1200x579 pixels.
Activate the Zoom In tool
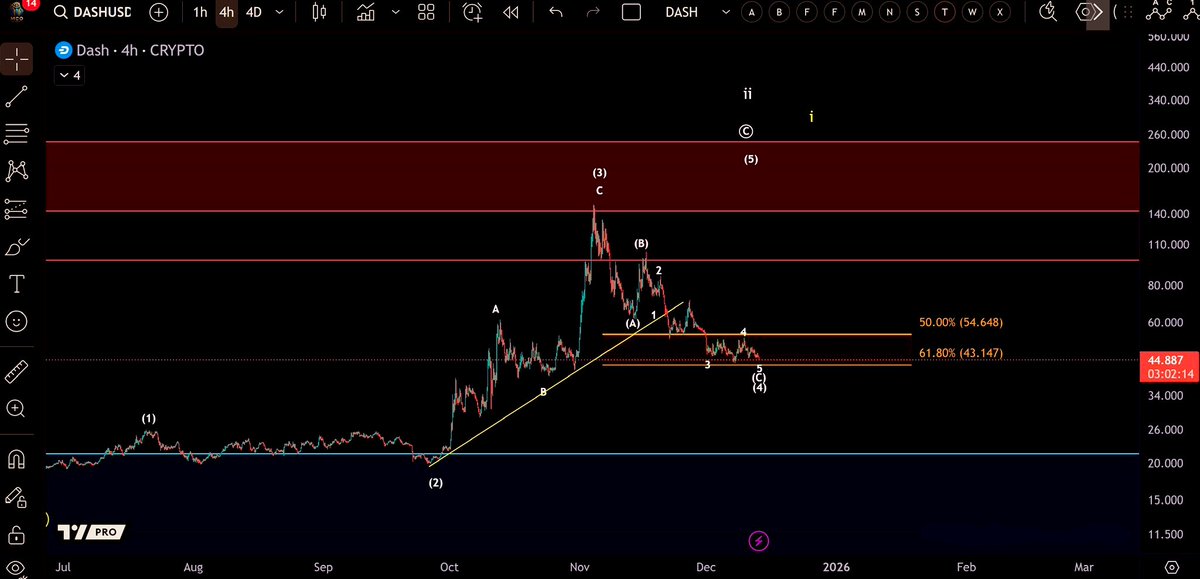pyautogui.click(x=16, y=408)
